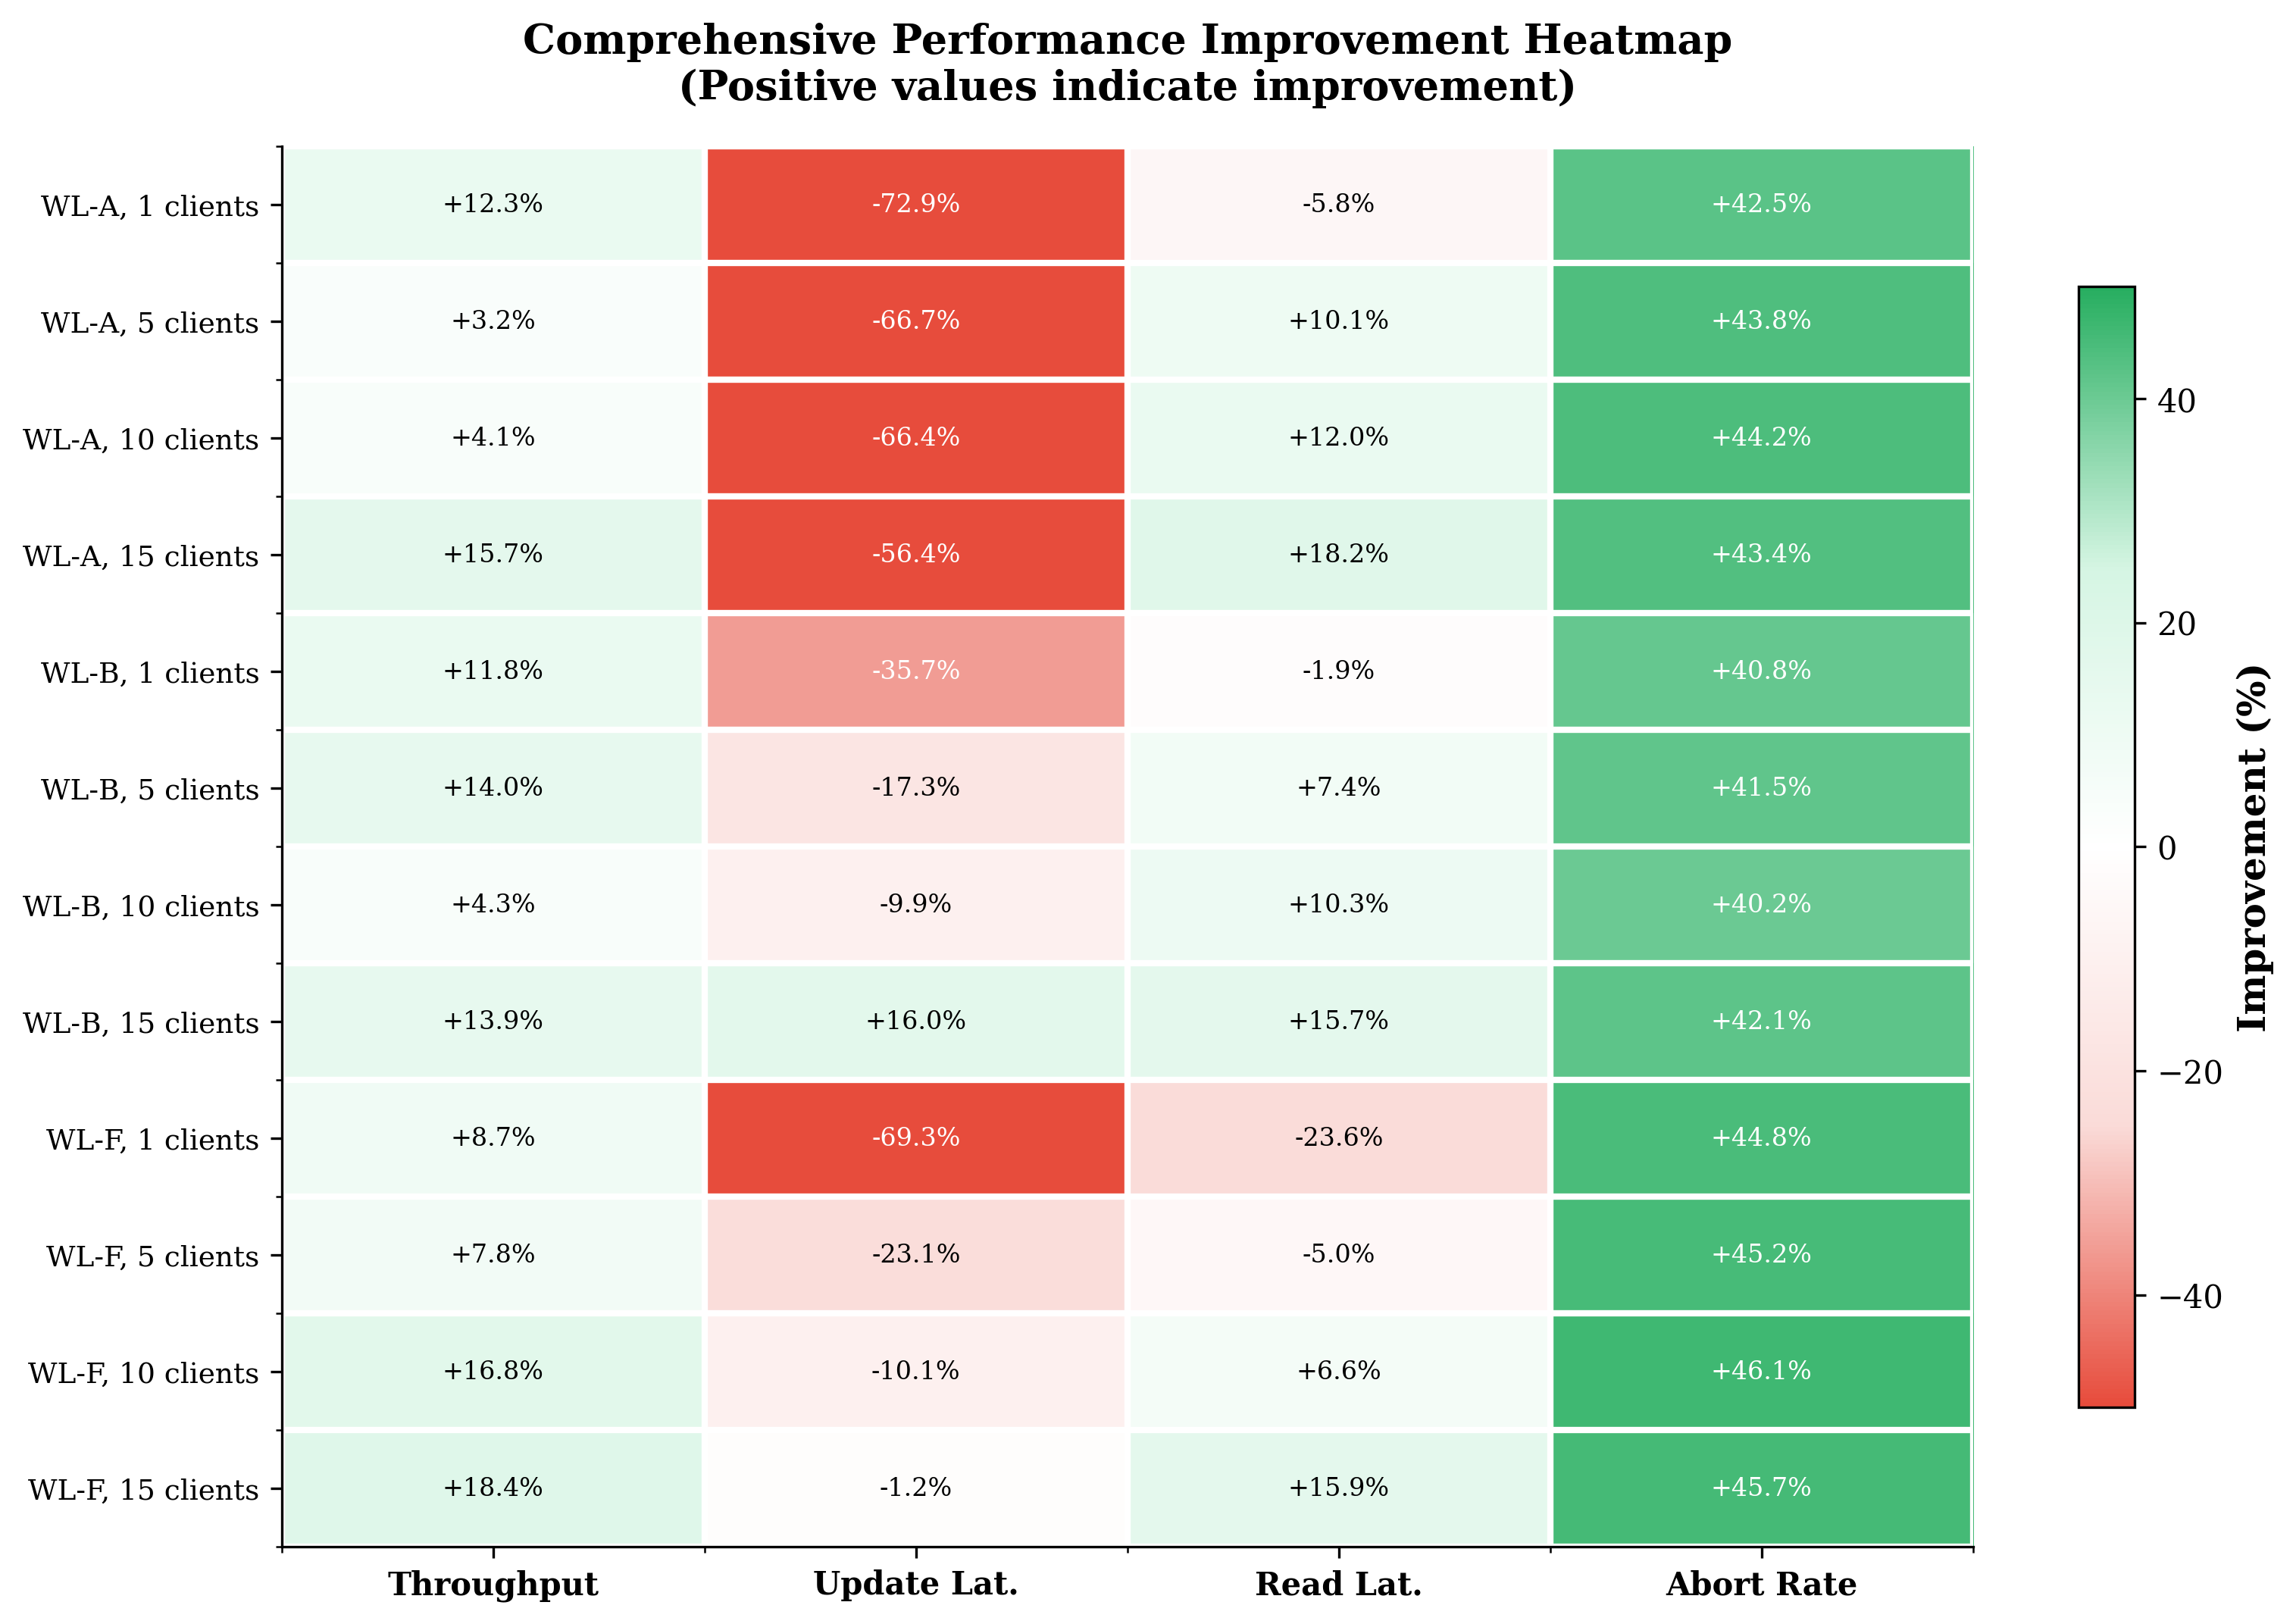The width and height of the screenshot is (2296, 1624).
Task: Click the -35.7% cell for WL-B, 1 clients
Action: pyautogui.click(x=915, y=671)
